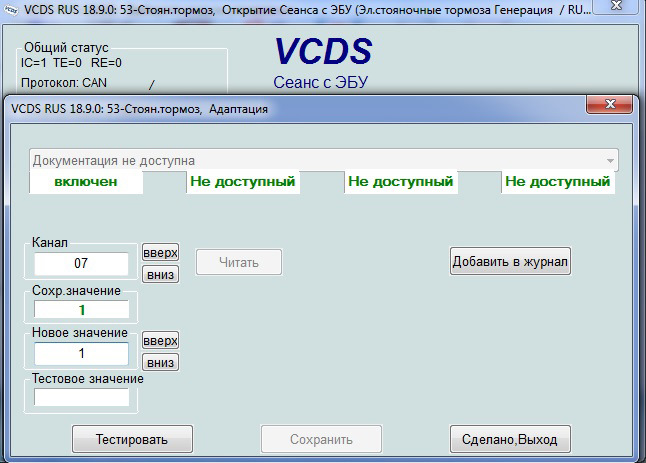Click the "Читать" button
646x463 pixels.
coord(239,262)
